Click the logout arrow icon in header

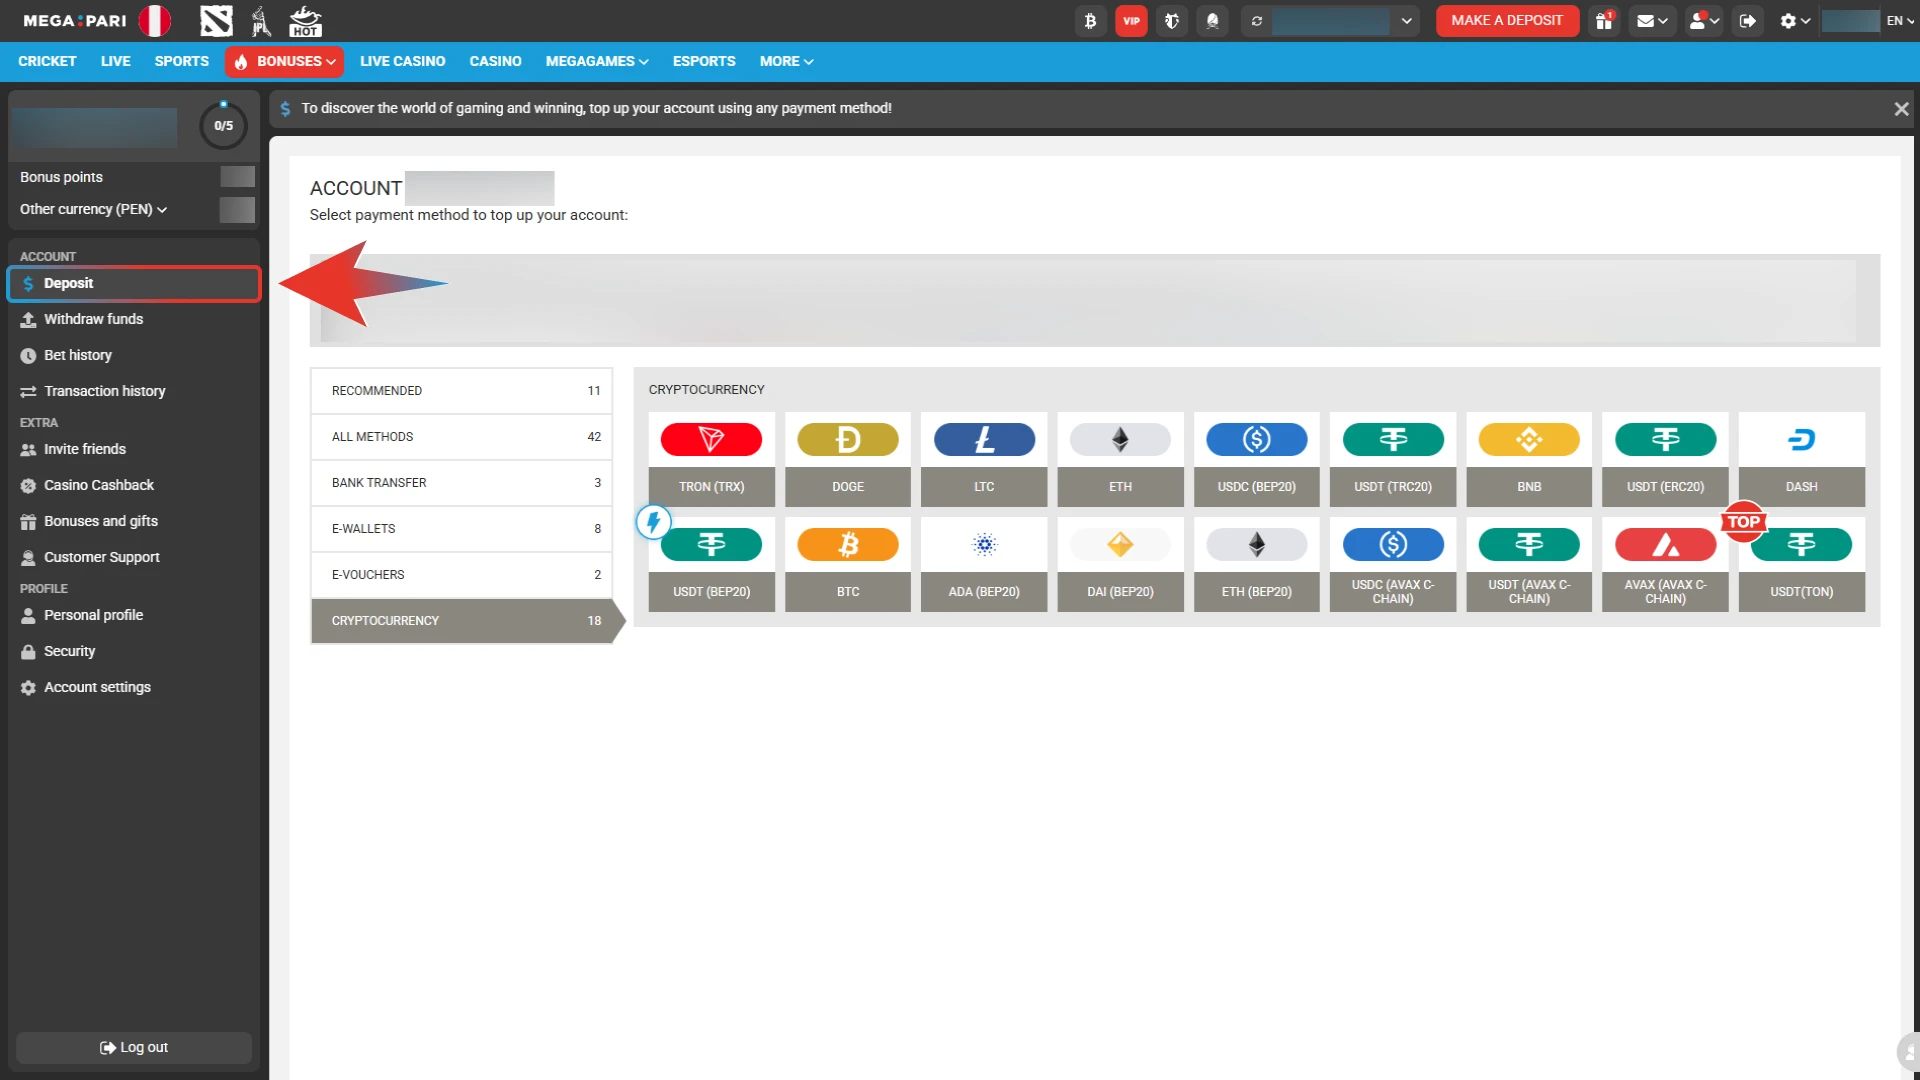[x=1748, y=21]
